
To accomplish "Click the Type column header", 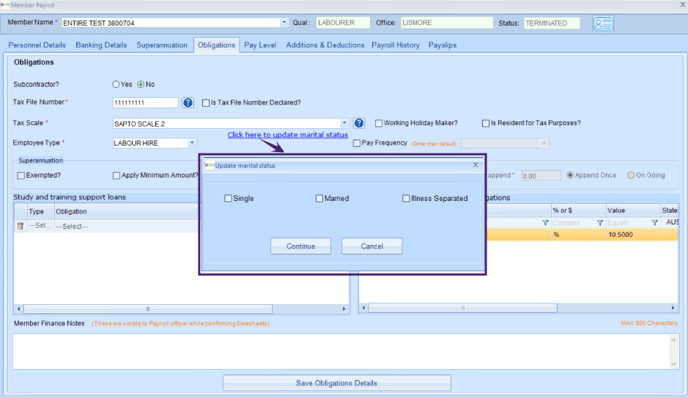I will [x=40, y=211].
